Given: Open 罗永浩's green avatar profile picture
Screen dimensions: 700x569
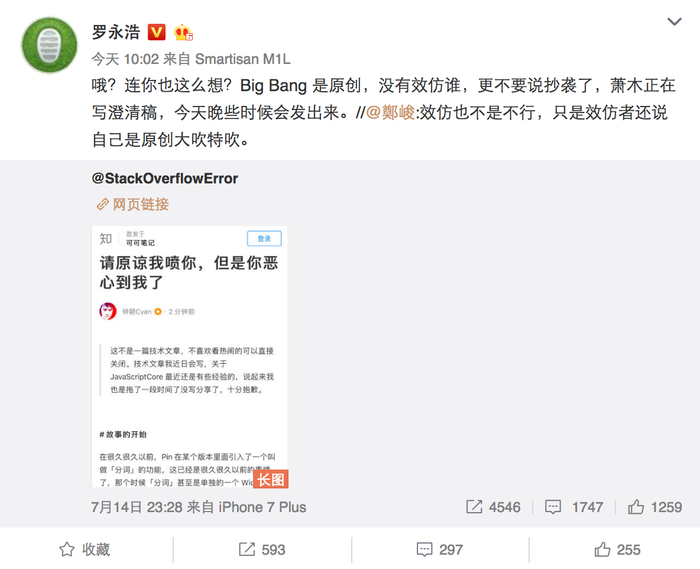Looking at the screenshot, I should 49,45.
